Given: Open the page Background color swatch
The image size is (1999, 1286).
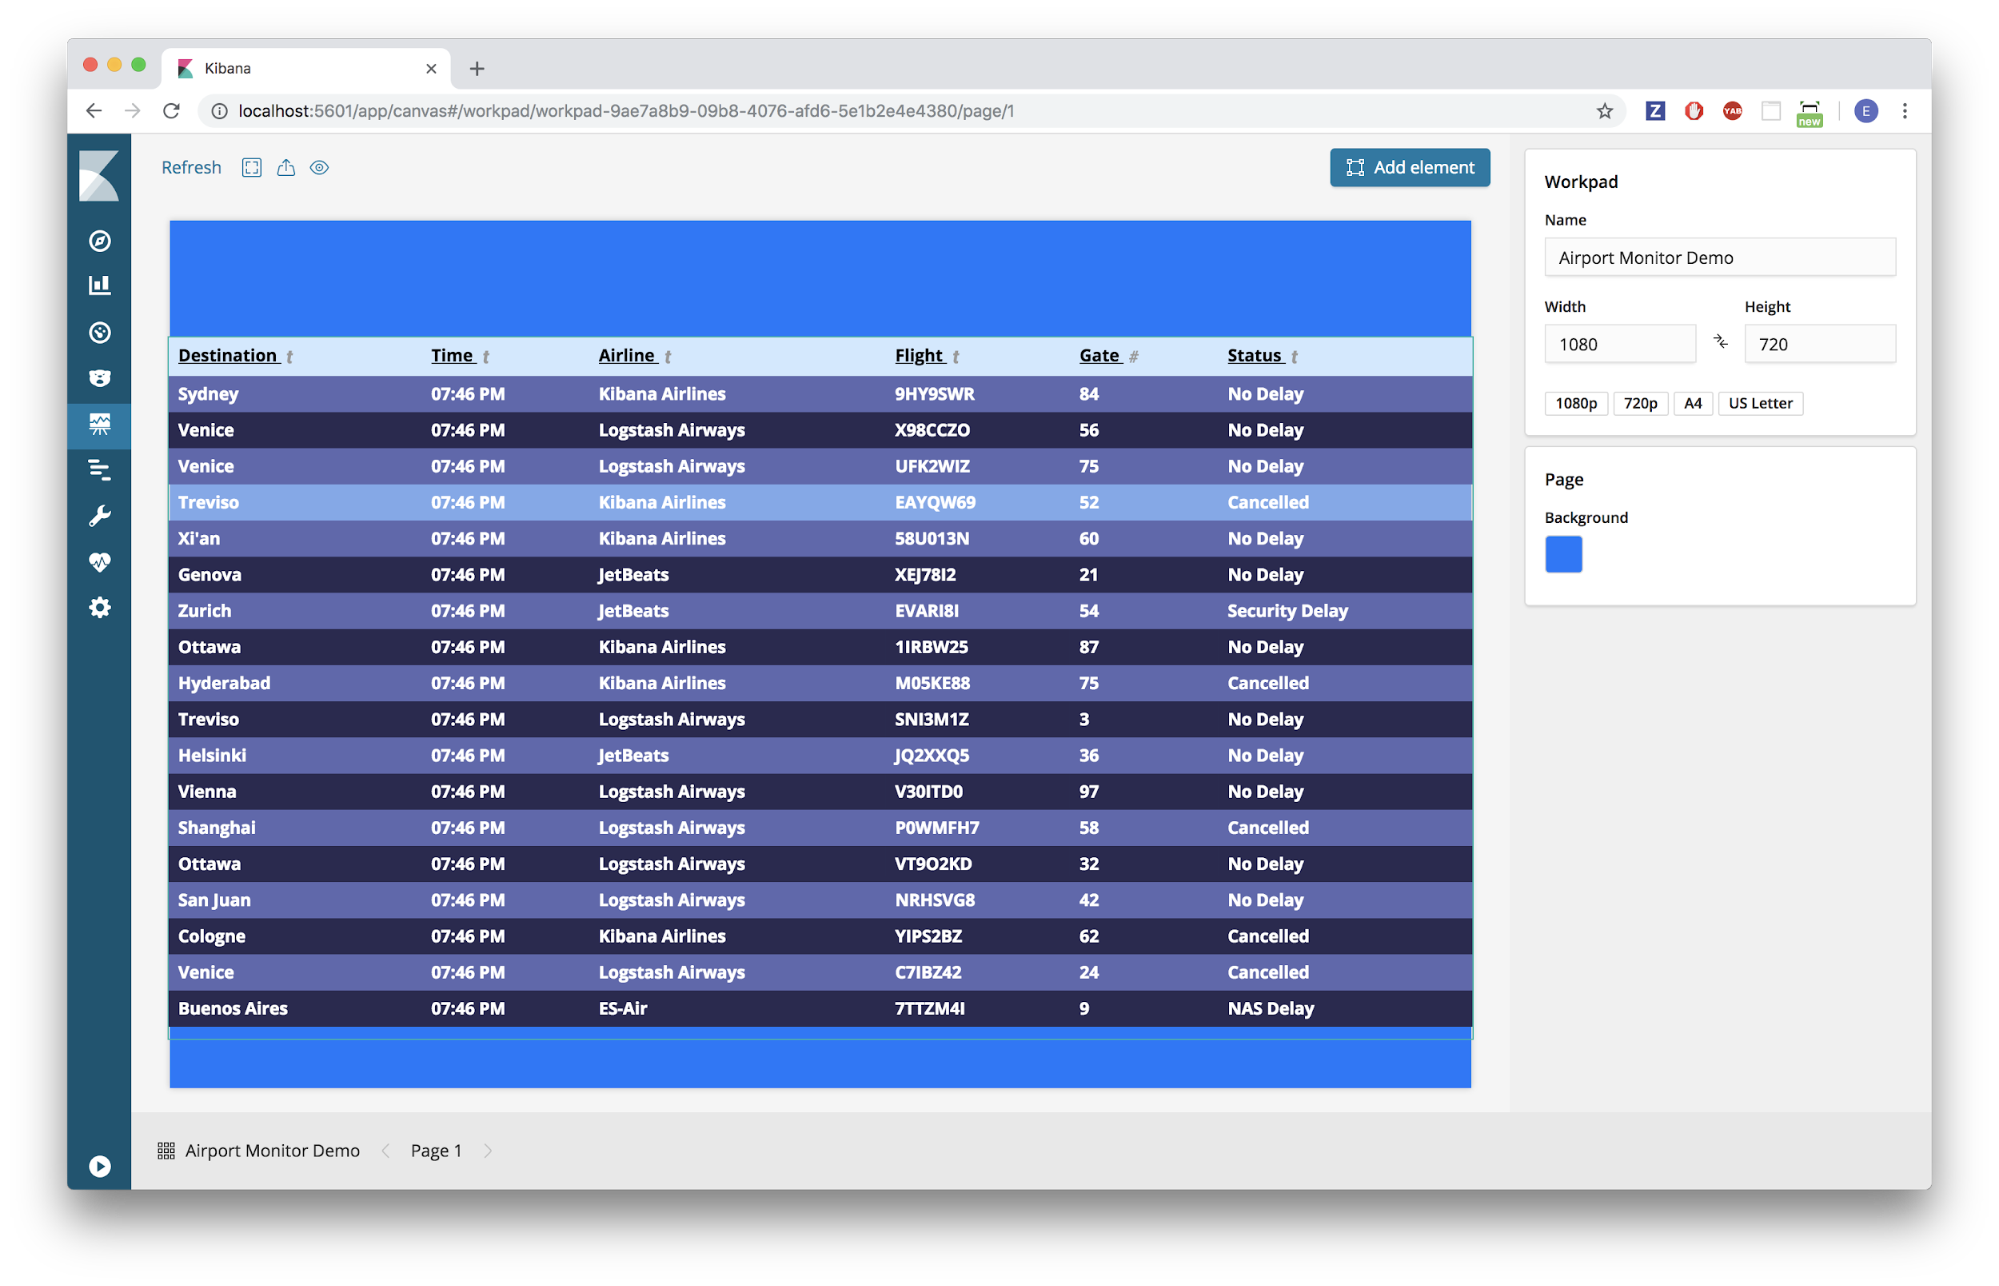Looking at the screenshot, I should [x=1563, y=554].
